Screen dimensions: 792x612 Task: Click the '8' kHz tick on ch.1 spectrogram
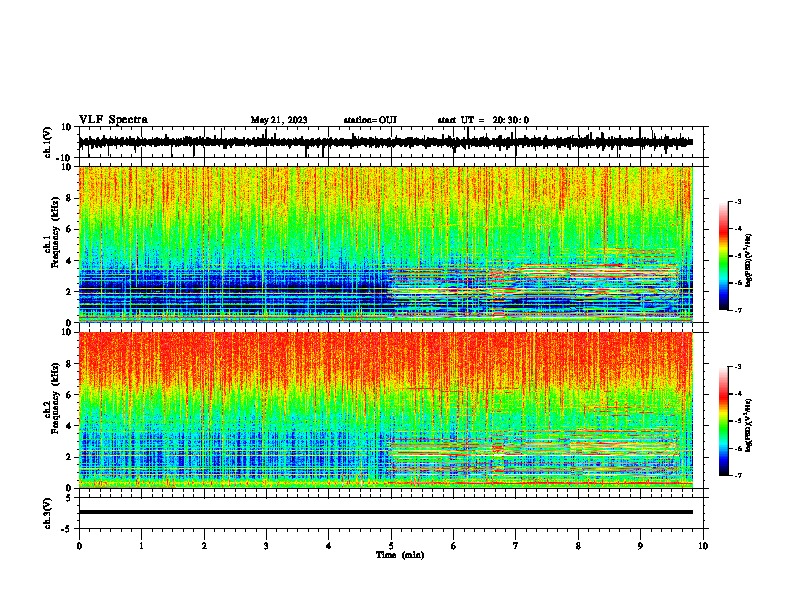(x=69, y=198)
